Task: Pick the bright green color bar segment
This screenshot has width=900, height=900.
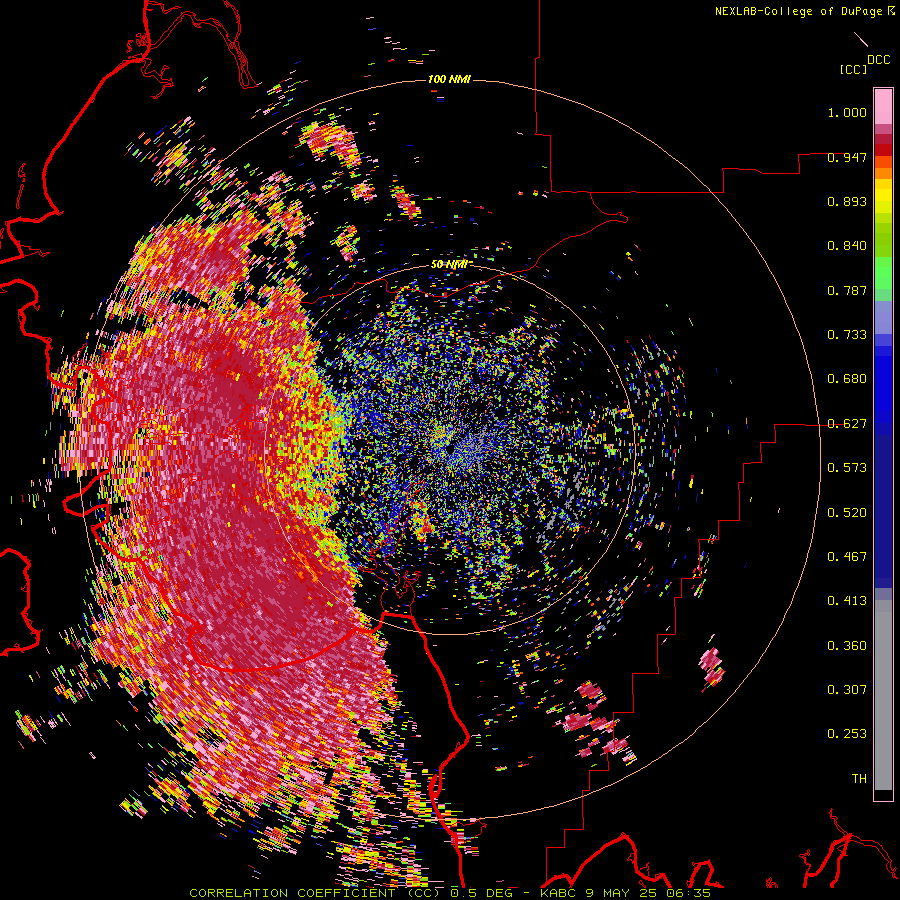Action: (883, 273)
